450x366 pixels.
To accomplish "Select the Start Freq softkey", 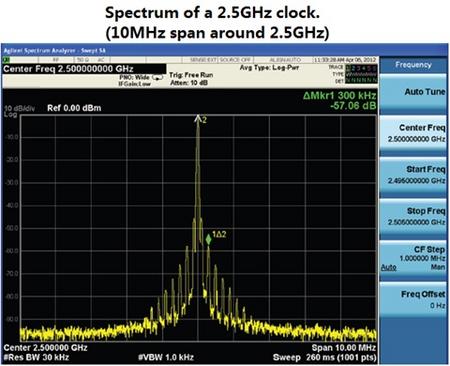I will [x=413, y=177].
